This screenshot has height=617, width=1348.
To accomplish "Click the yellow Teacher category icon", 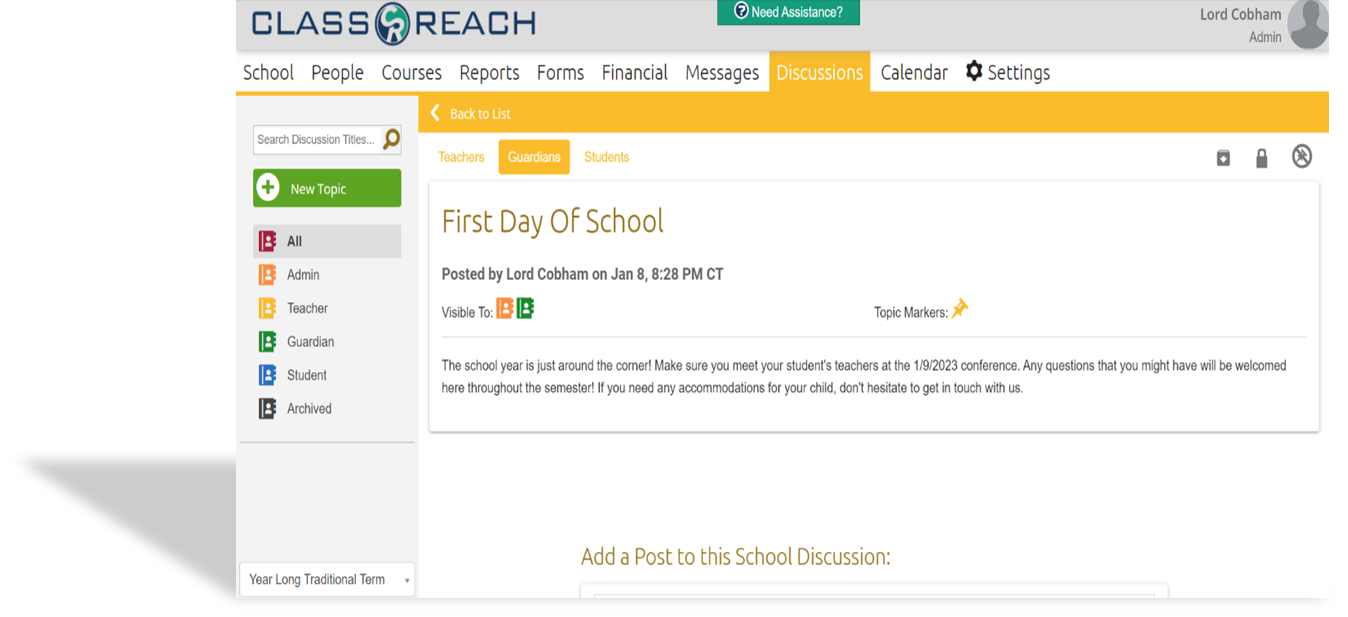I will pos(267,308).
